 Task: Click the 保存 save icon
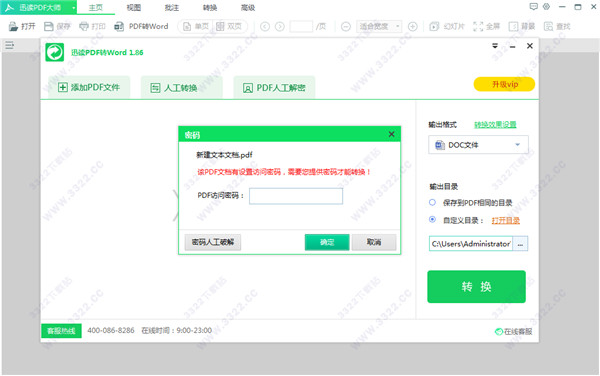49,26
